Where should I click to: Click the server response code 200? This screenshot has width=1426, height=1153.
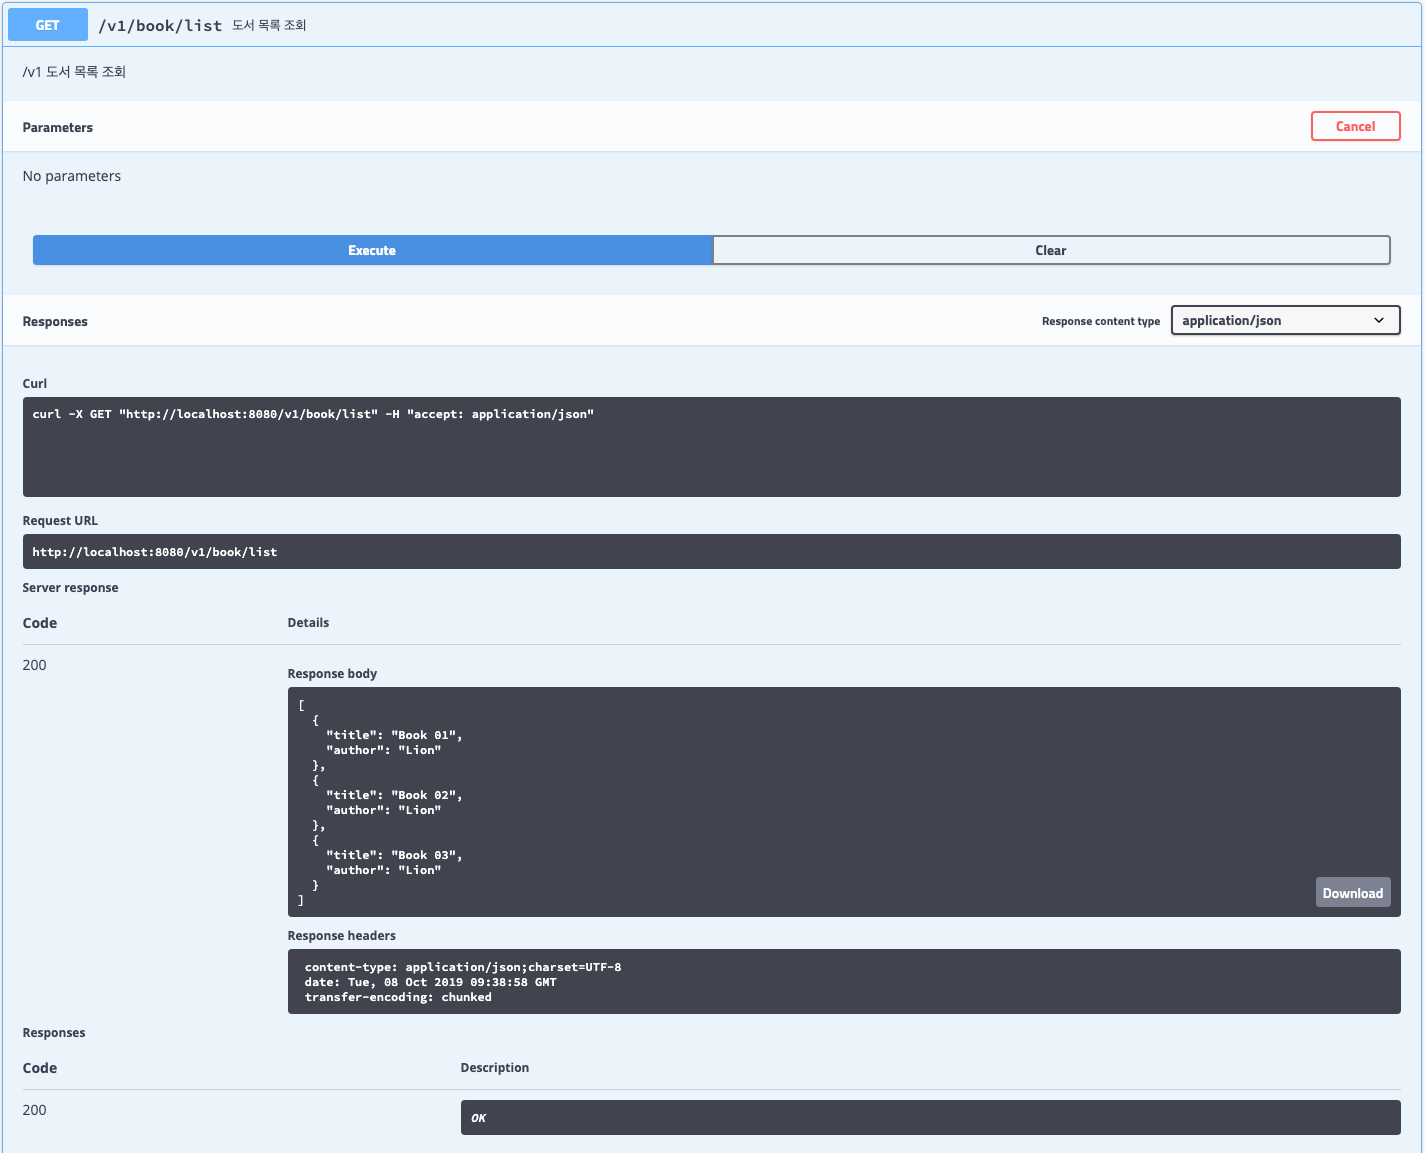pos(34,665)
